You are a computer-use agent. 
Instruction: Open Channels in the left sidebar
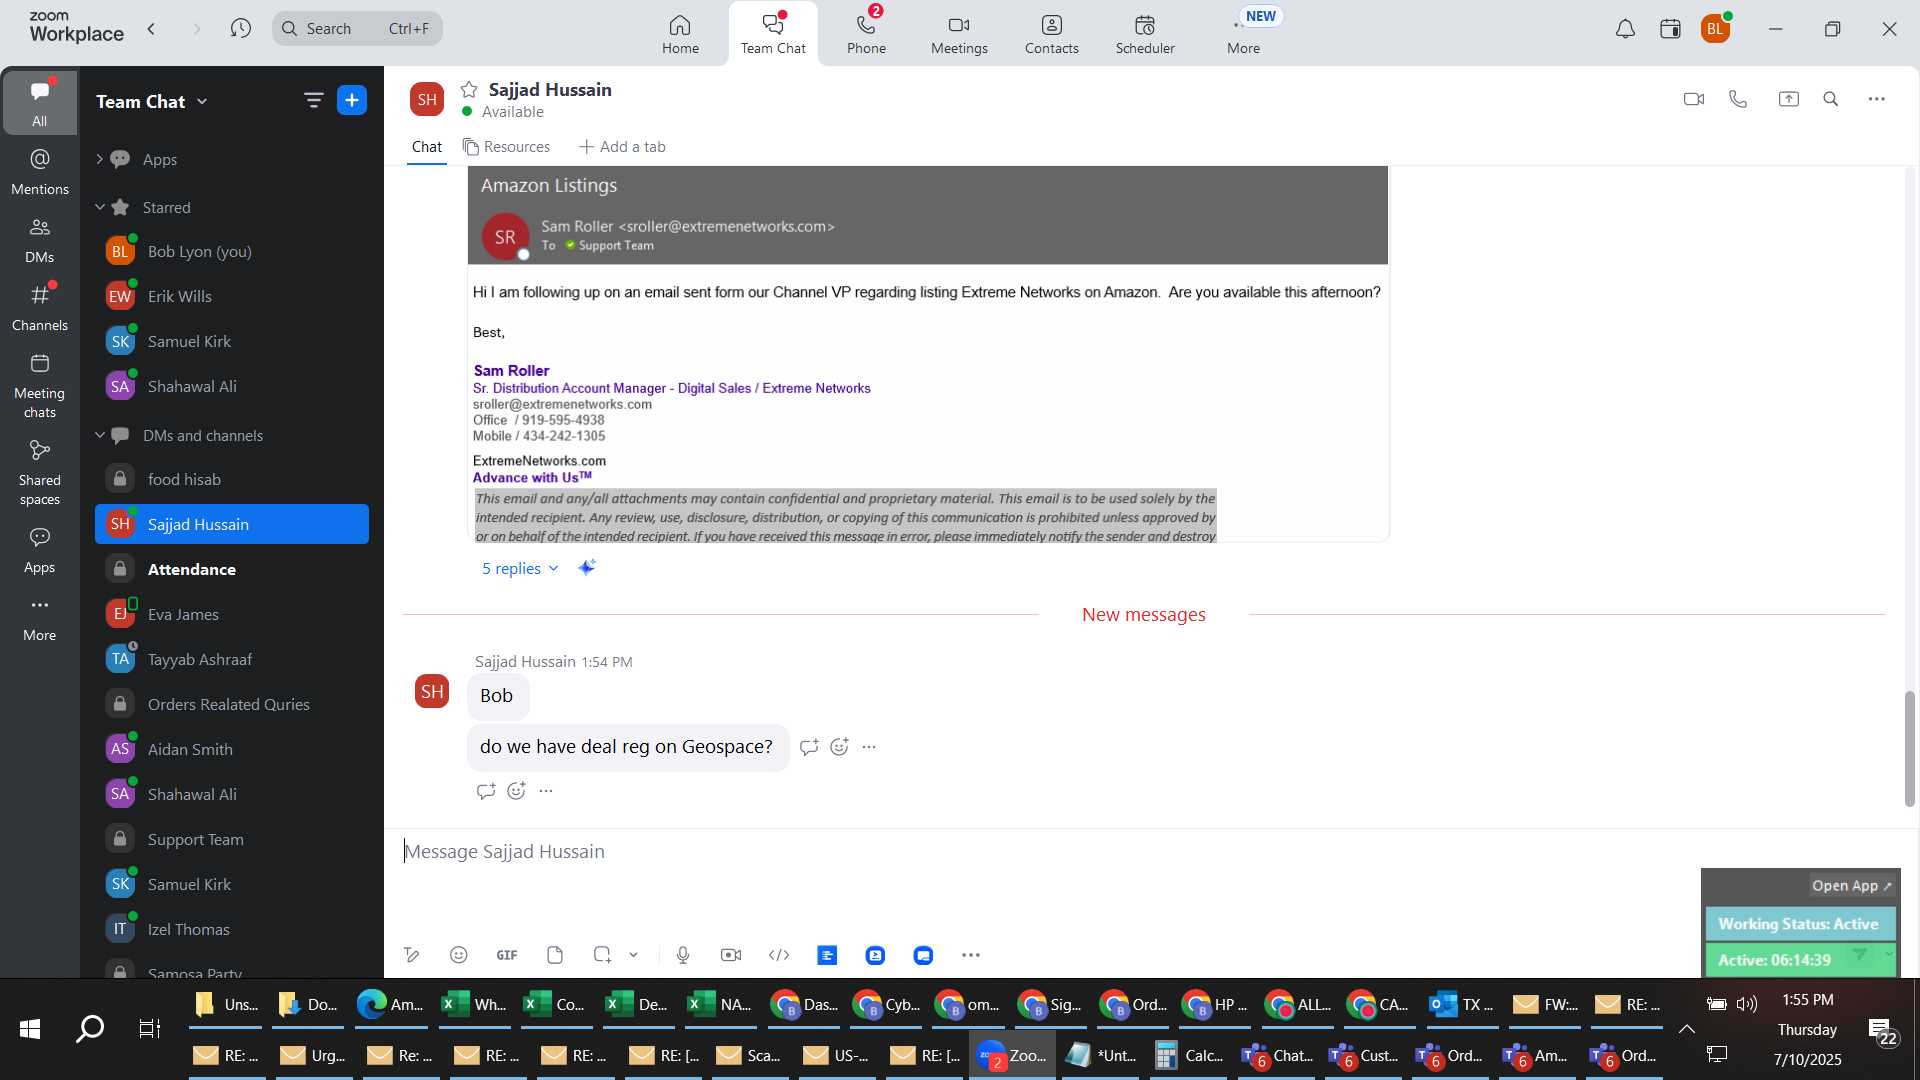[x=40, y=307]
